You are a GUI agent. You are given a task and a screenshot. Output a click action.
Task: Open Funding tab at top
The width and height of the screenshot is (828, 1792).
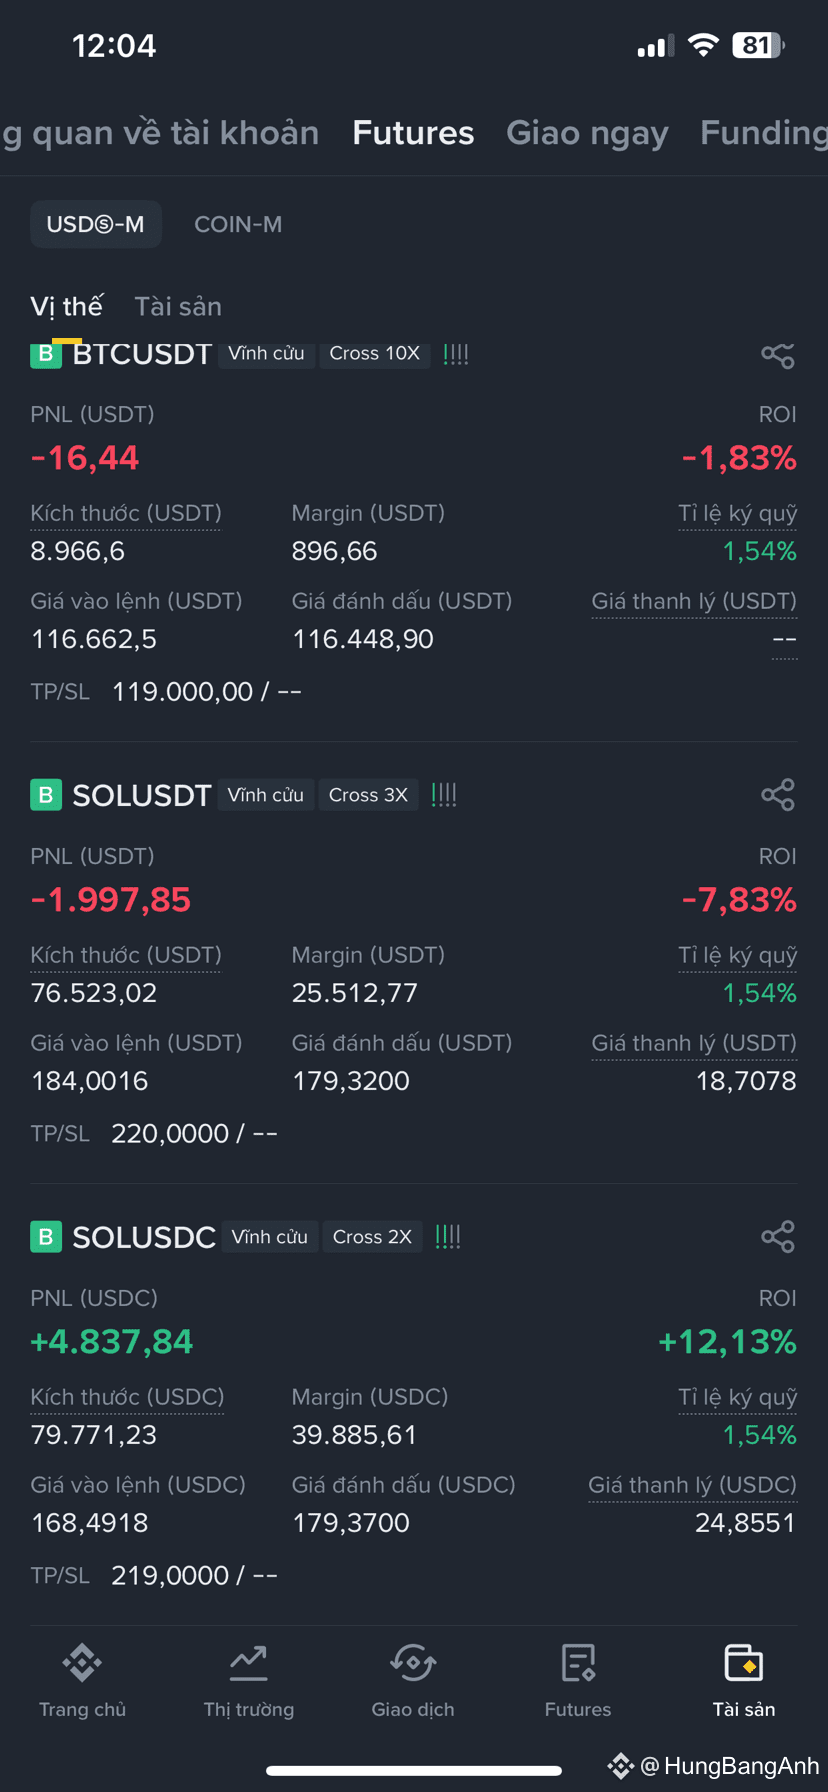(764, 133)
